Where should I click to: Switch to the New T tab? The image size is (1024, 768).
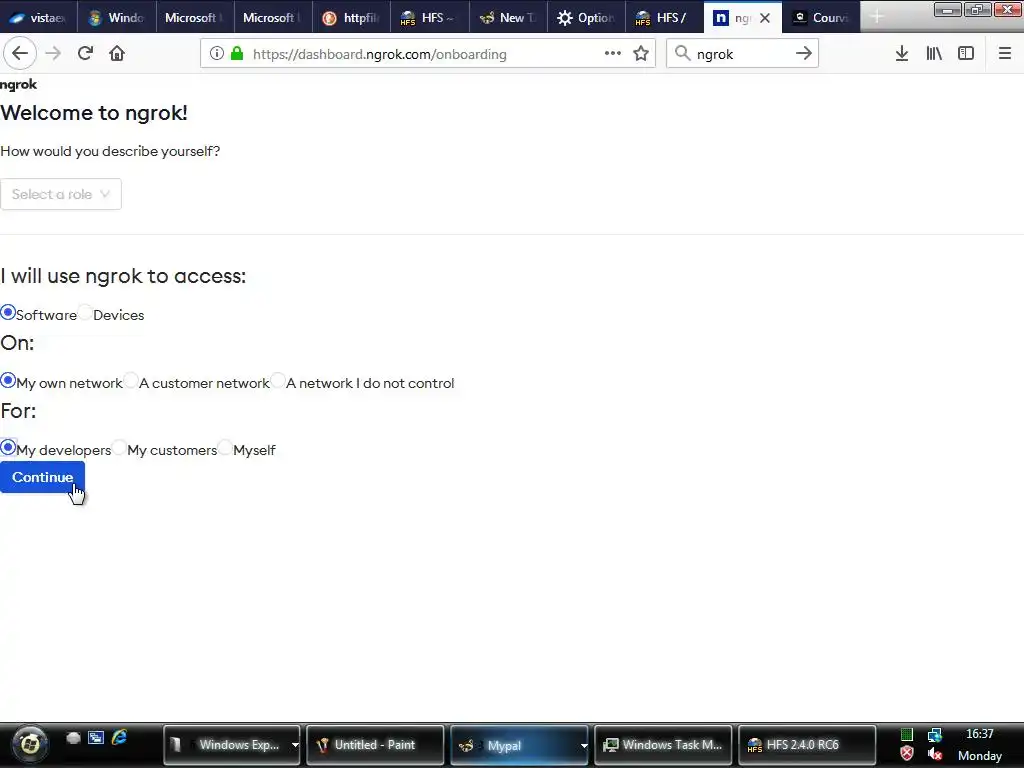tap(508, 18)
